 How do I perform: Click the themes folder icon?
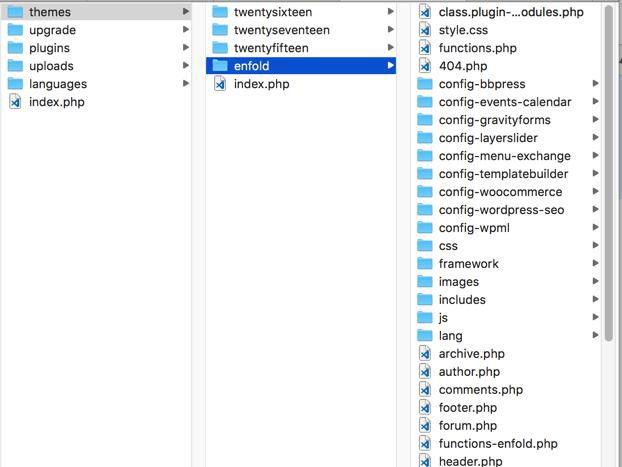click(x=15, y=12)
